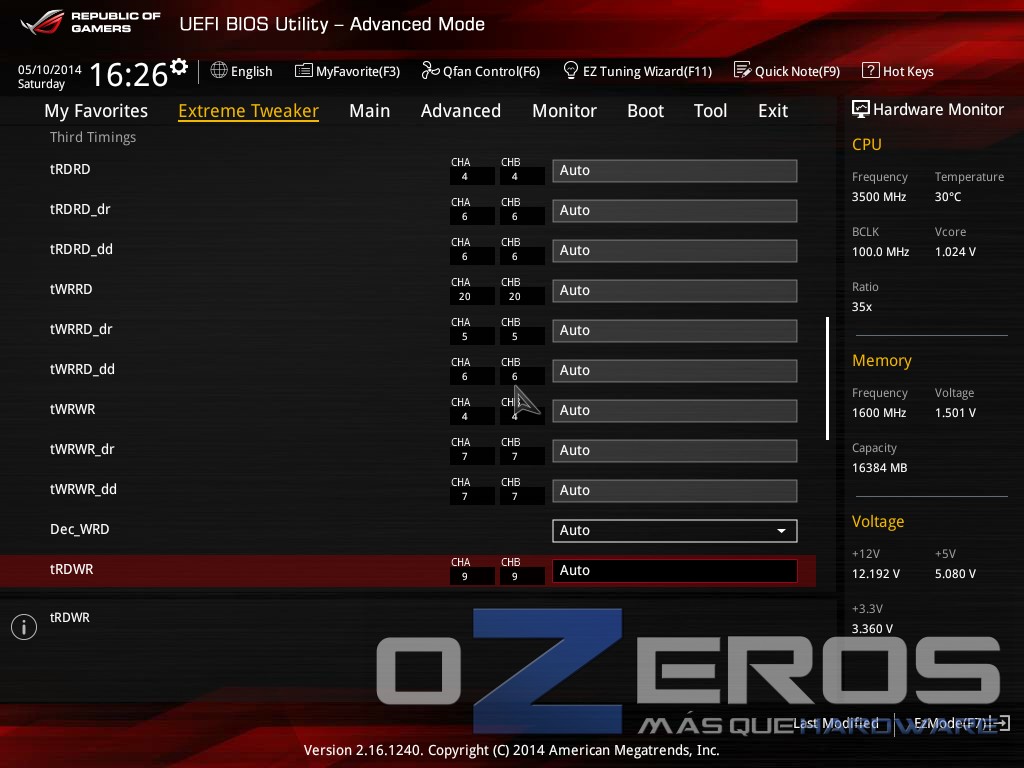Select the Dec_WRD setting label
The image size is (1024, 768).
coord(80,530)
